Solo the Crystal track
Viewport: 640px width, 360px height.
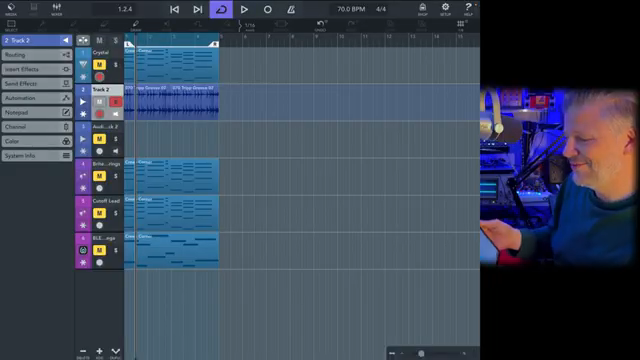[x=116, y=64]
